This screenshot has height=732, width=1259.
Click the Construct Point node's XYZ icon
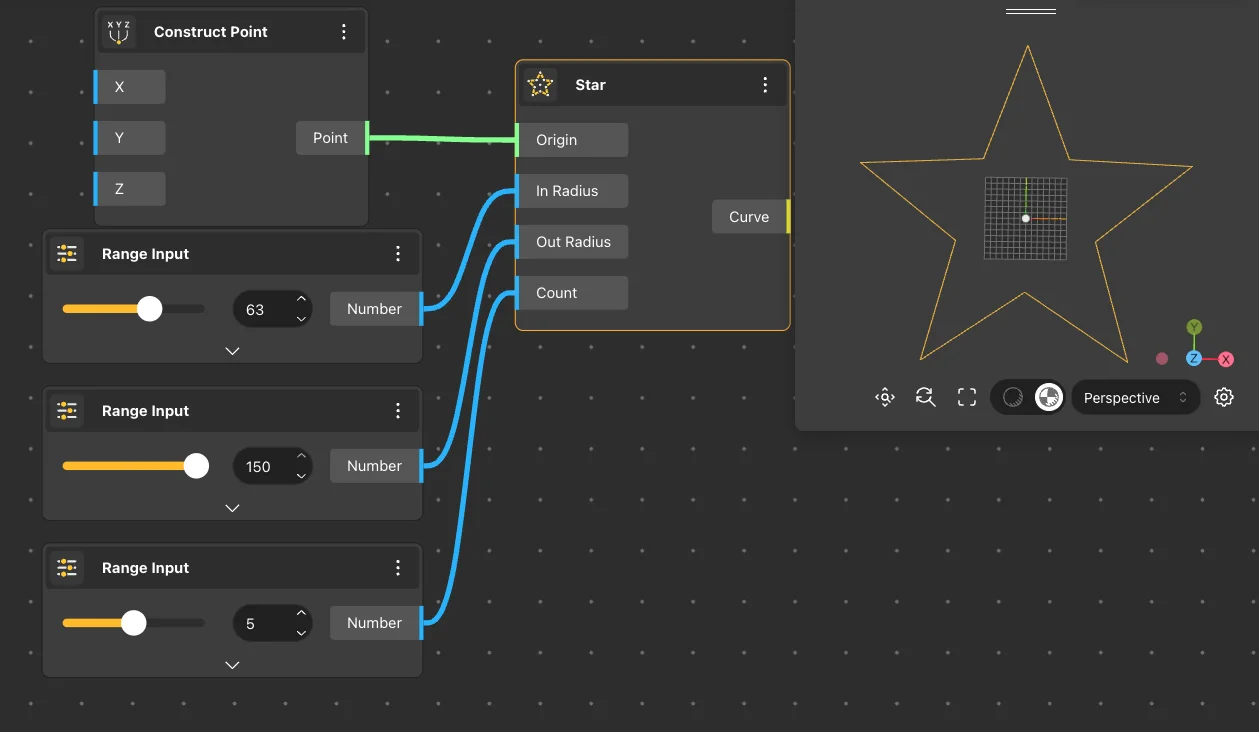tap(118, 31)
